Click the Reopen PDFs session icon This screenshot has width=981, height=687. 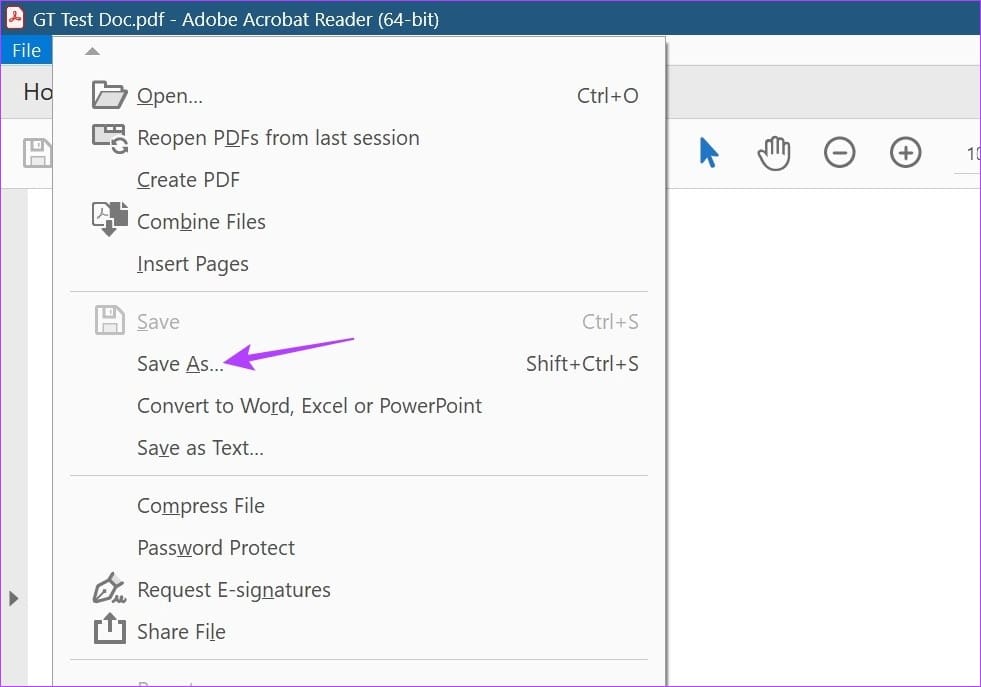pos(110,138)
